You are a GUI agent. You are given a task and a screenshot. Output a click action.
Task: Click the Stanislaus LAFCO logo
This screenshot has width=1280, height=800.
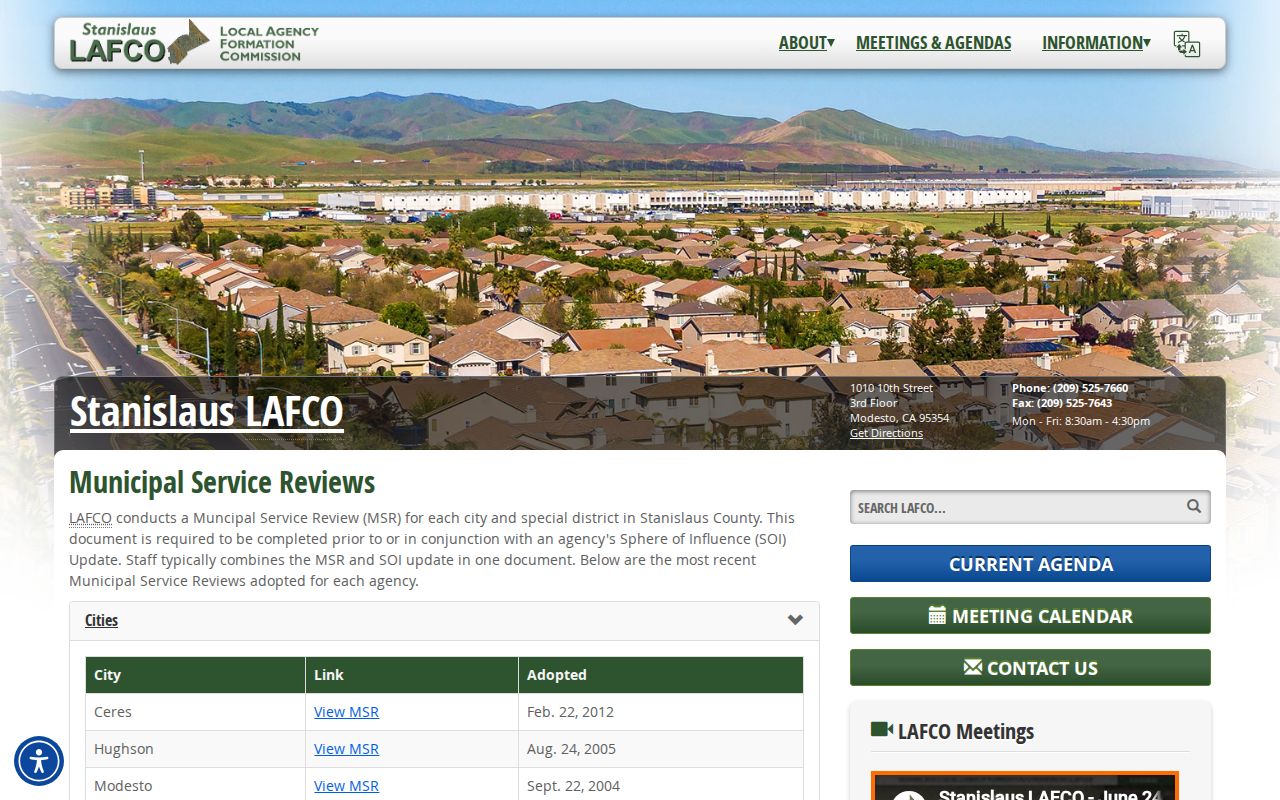click(194, 43)
